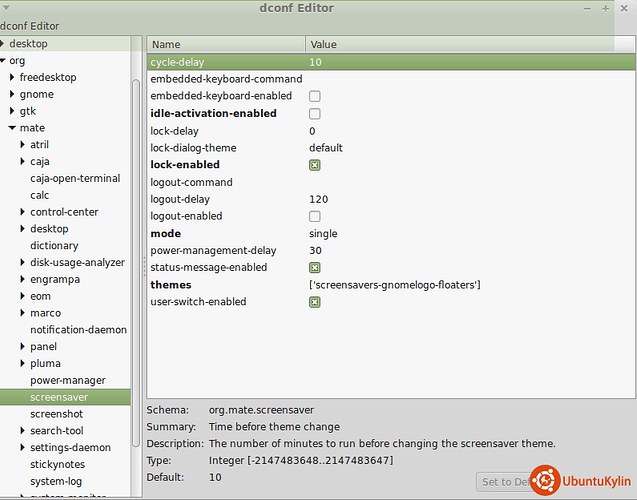
Task: Expand the control-center tree node
Action: coord(22,212)
